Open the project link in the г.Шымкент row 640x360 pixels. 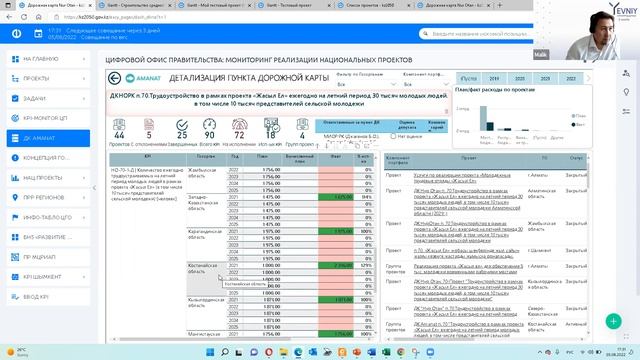click(467, 253)
